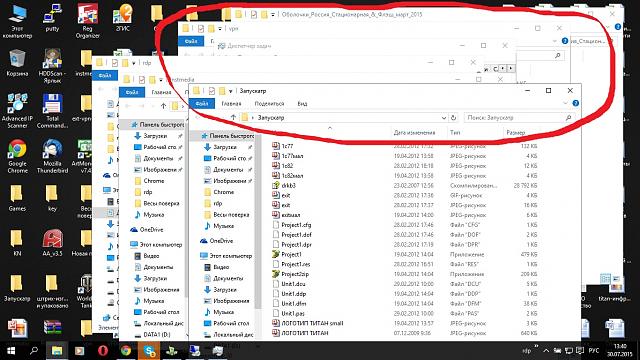Open quick access toolbar dropdown arrow in title
The image size is (640, 360).
pos(231,91)
